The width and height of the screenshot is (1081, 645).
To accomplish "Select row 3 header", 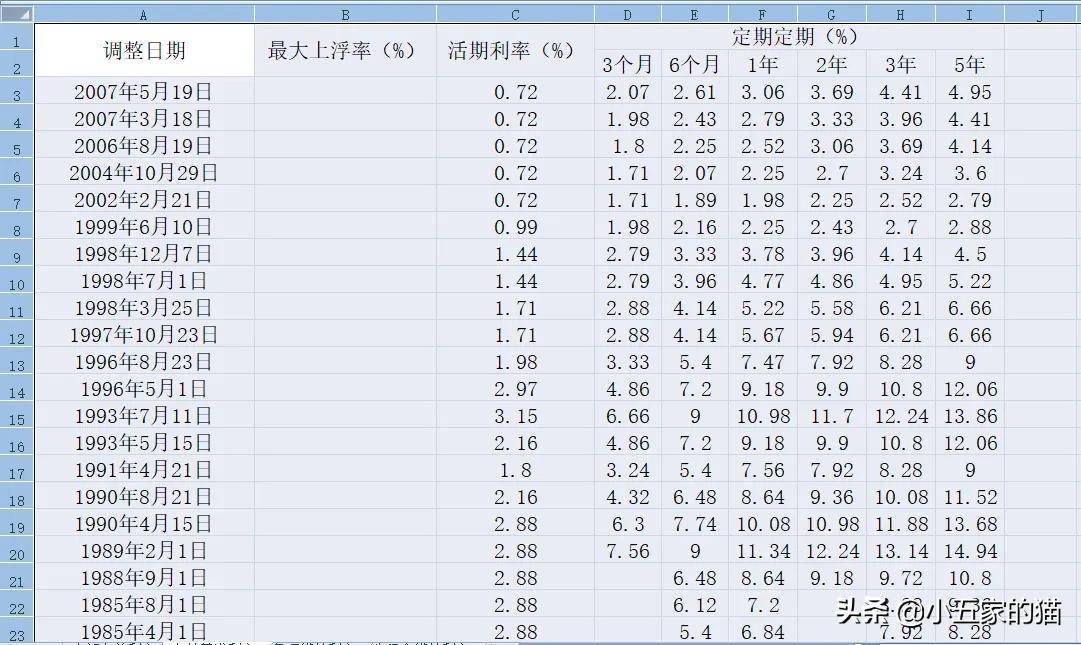I will tap(17, 91).
